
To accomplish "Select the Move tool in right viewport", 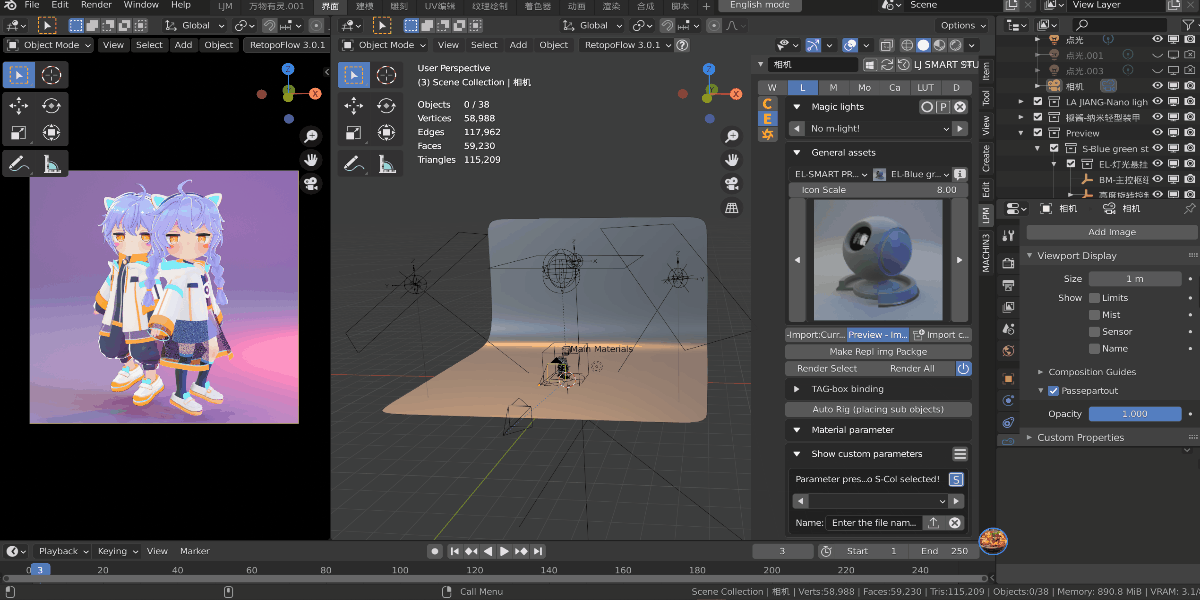I will click(x=353, y=105).
